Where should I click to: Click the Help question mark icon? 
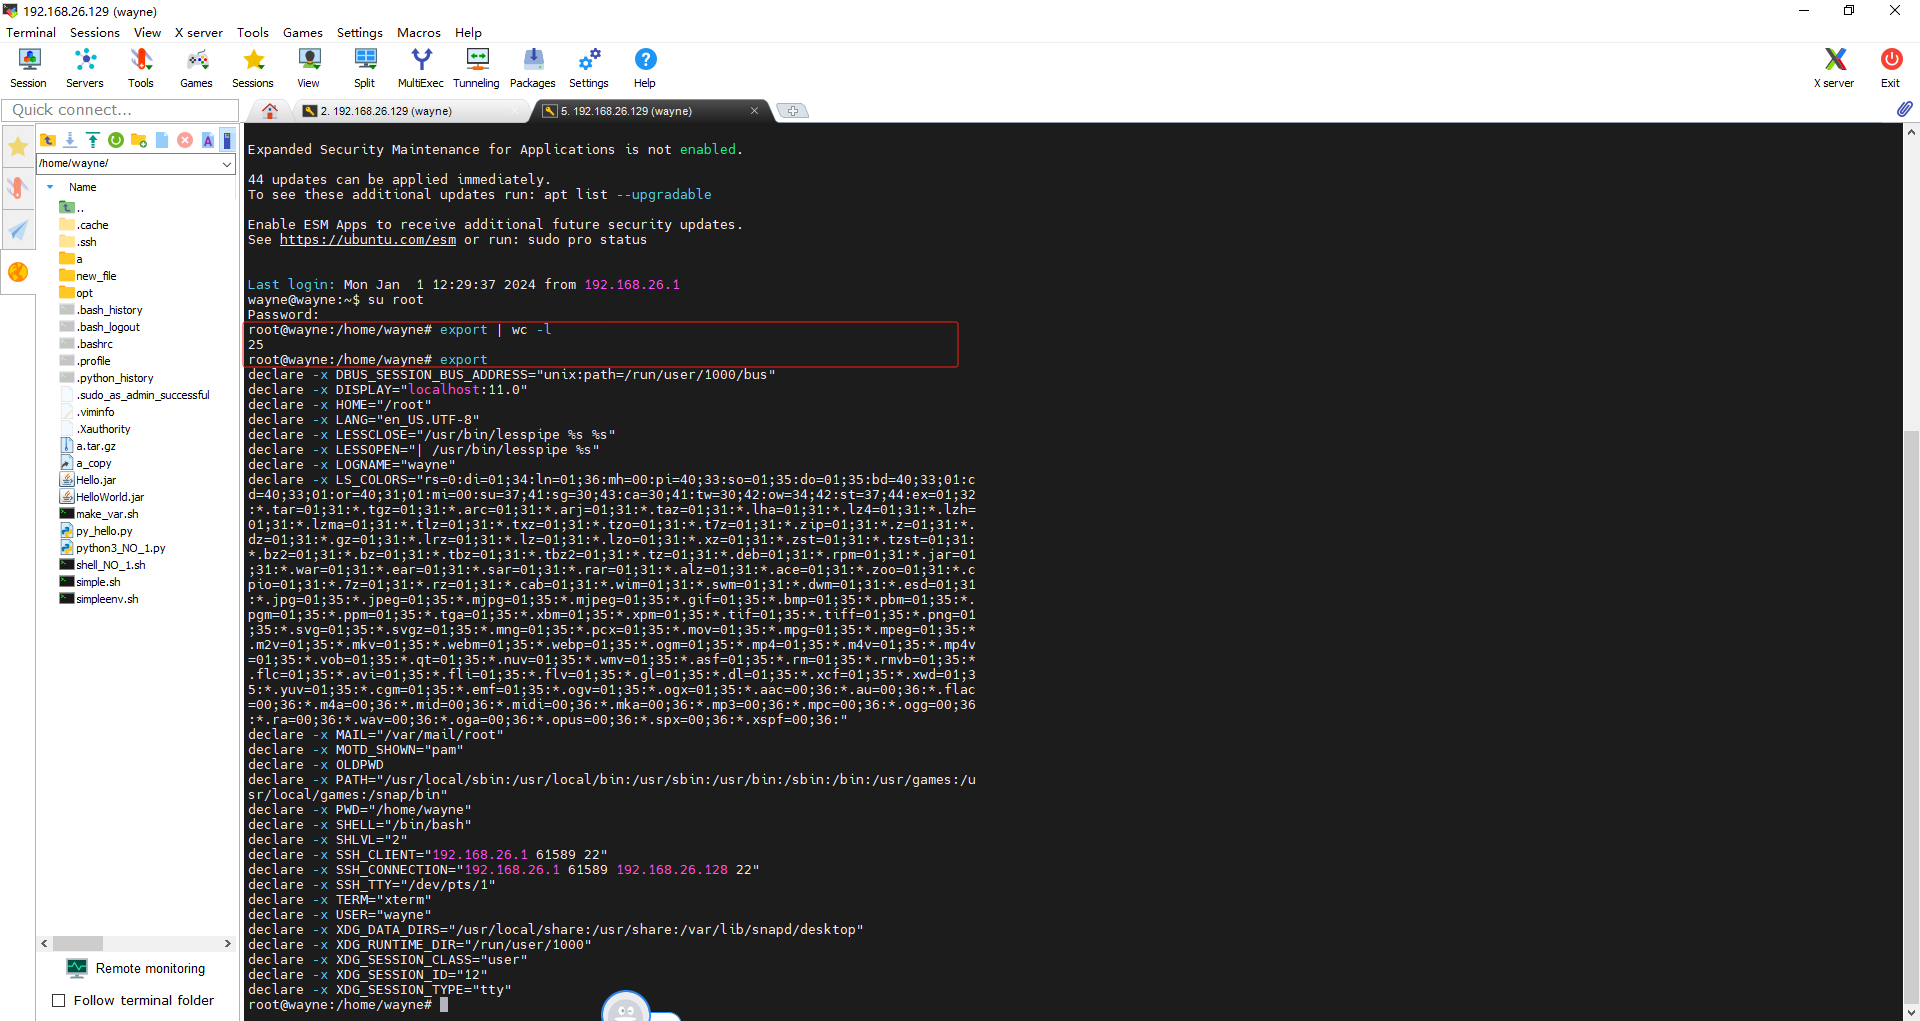pyautogui.click(x=645, y=68)
